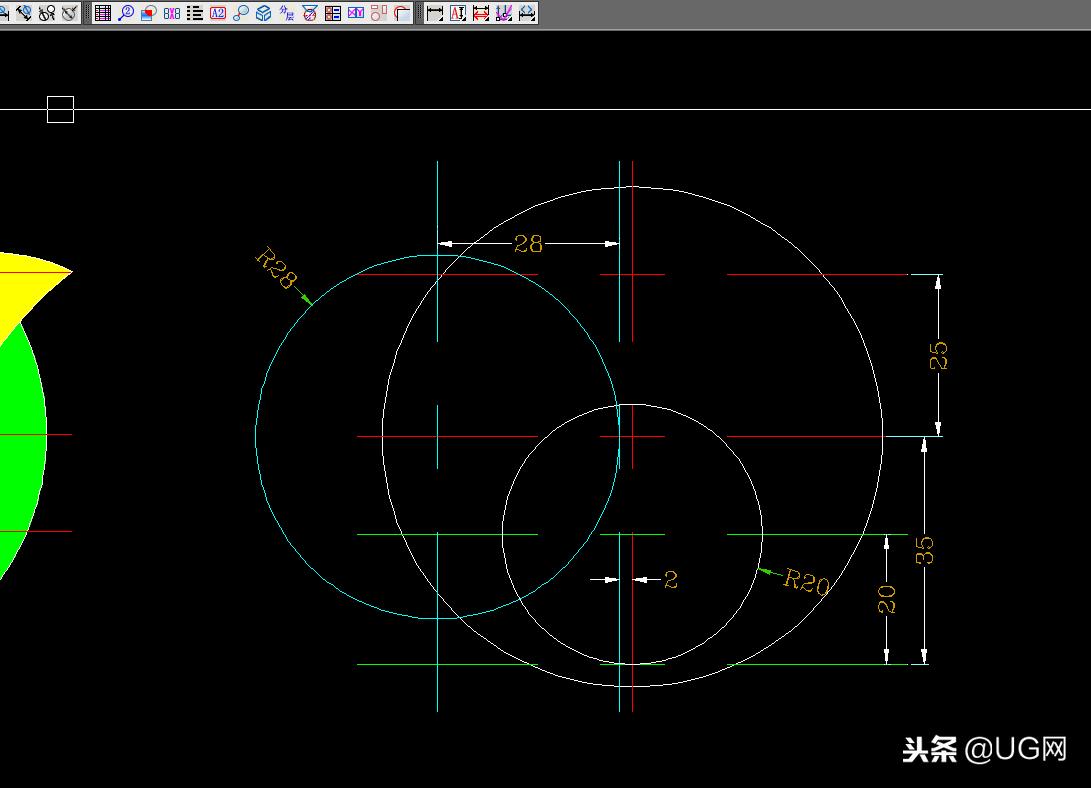Select the magnifier with number 2 icon
Image resolution: width=1091 pixels, height=788 pixels.
126,13
